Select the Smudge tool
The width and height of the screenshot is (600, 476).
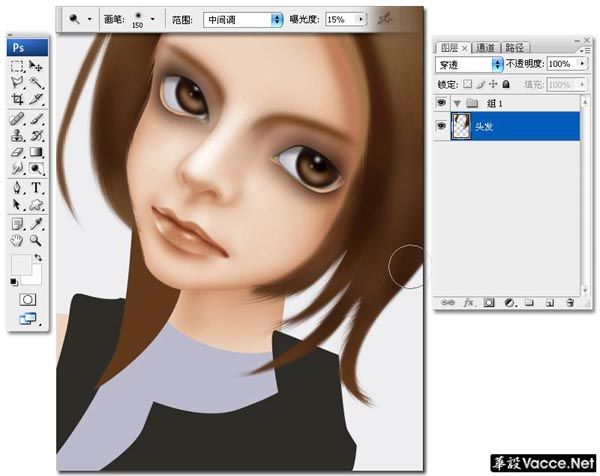click(x=17, y=168)
